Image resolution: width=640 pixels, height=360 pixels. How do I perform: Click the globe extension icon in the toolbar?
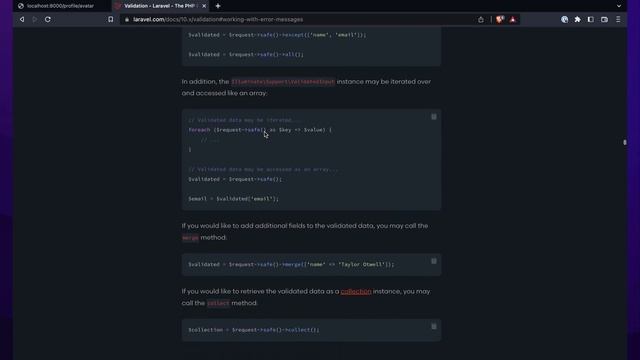[x=564, y=19]
